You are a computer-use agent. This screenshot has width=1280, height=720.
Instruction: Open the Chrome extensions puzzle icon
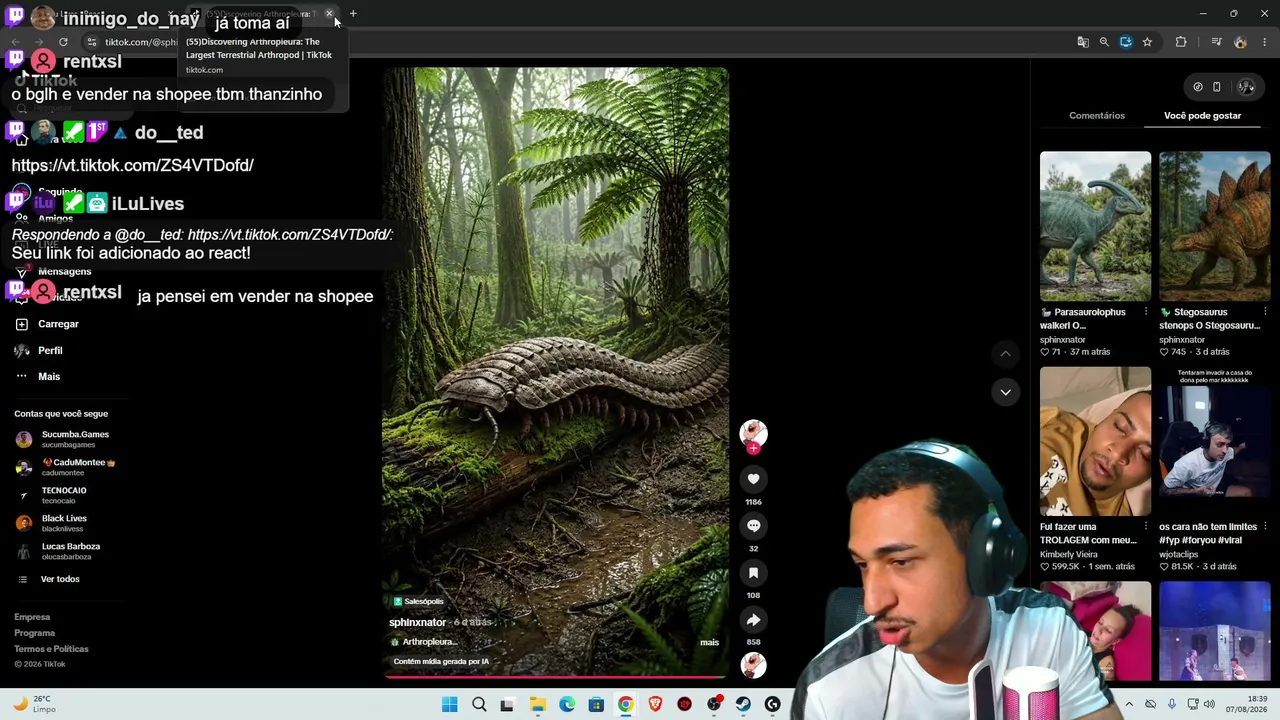1181,42
